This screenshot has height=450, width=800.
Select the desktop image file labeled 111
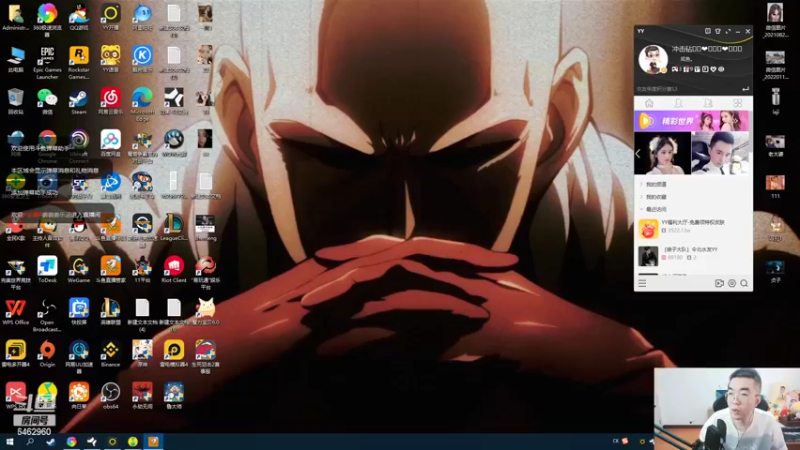(x=775, y=186)
